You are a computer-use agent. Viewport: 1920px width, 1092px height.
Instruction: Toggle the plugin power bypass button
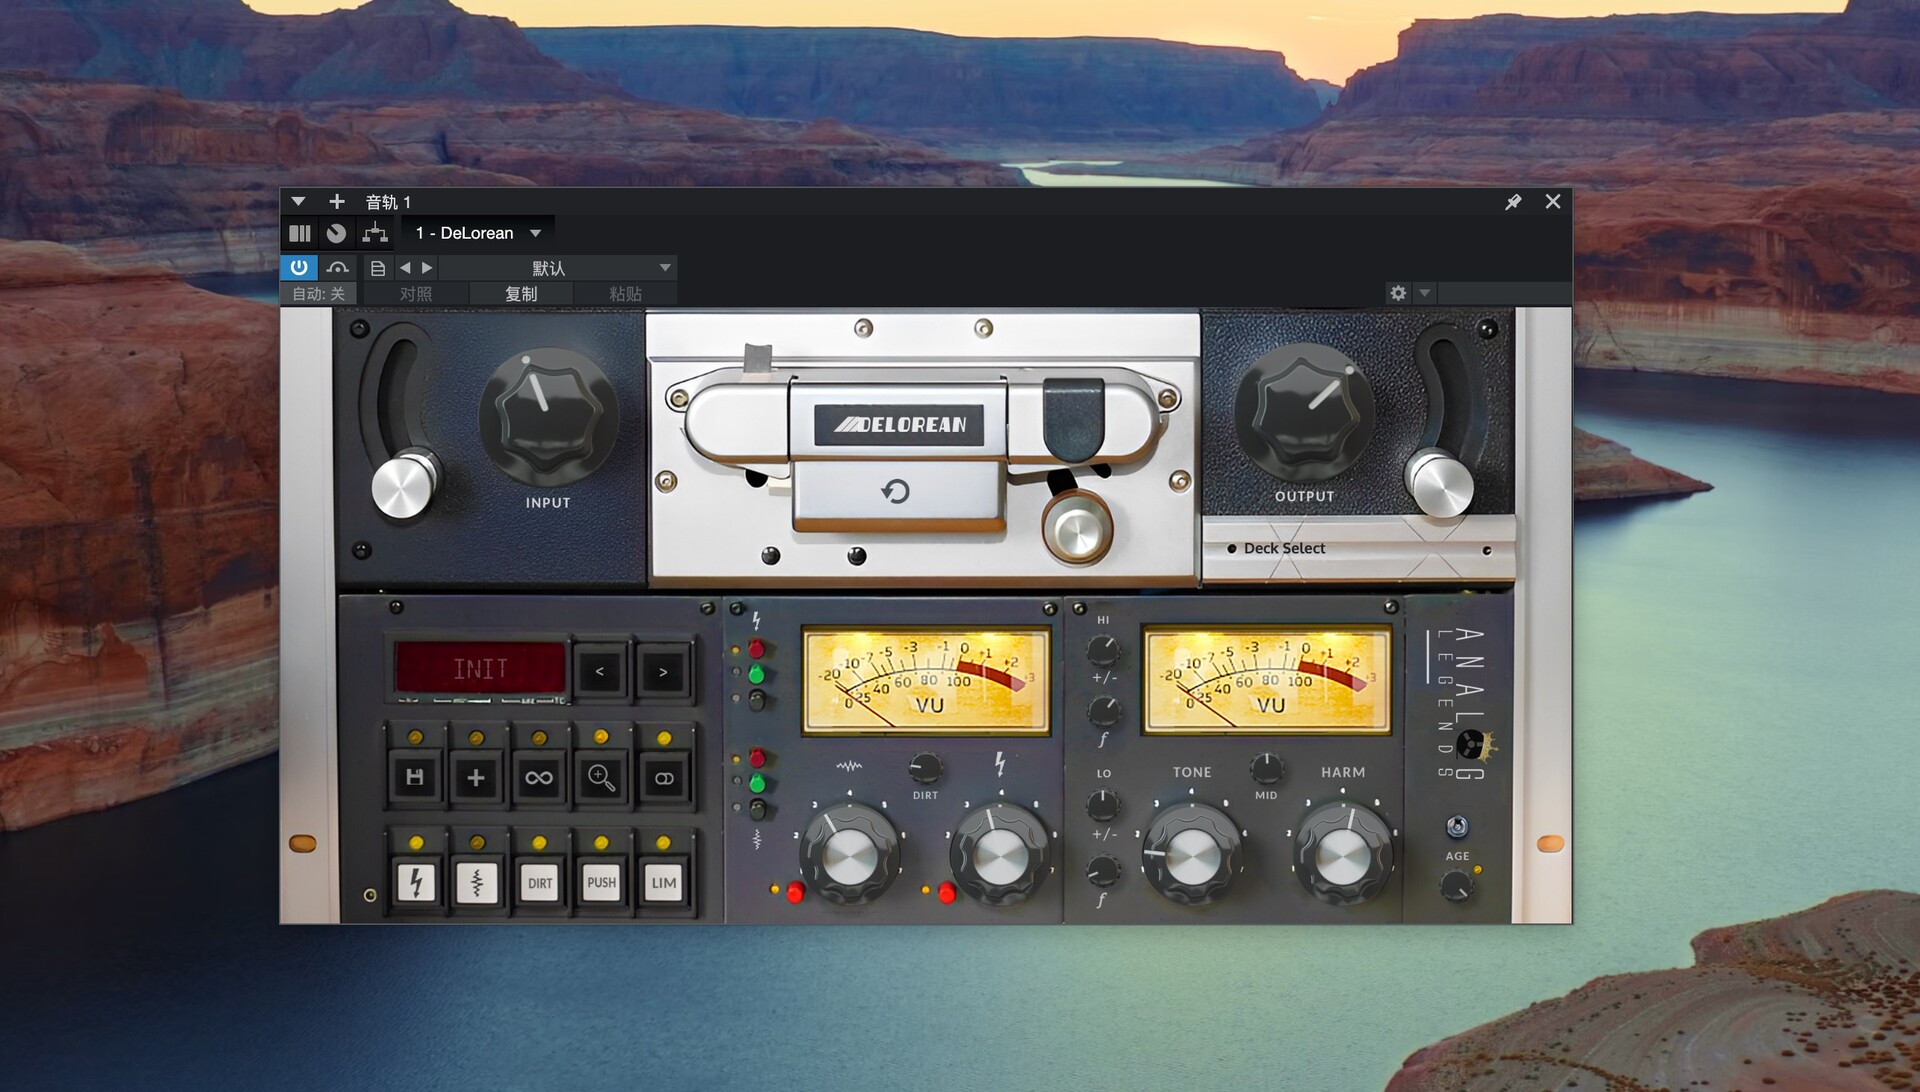coord(299,267)
